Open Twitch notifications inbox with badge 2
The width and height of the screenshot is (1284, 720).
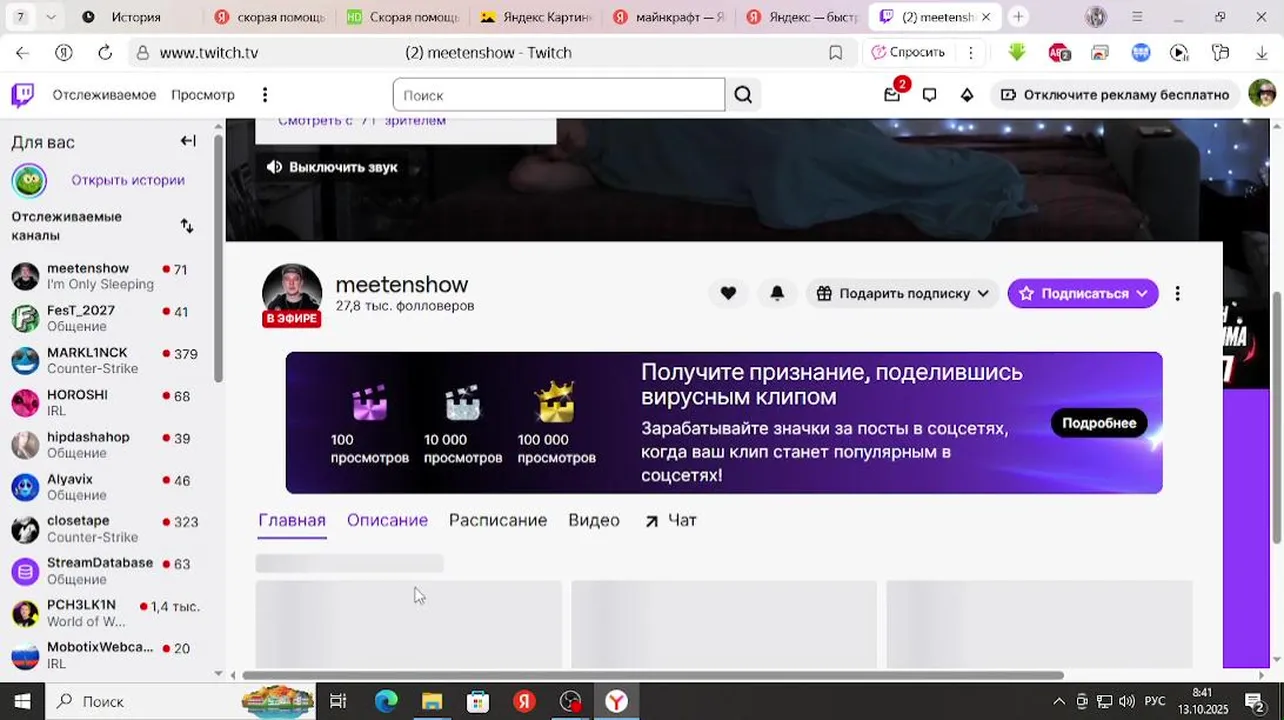click(x=892, y=95)
